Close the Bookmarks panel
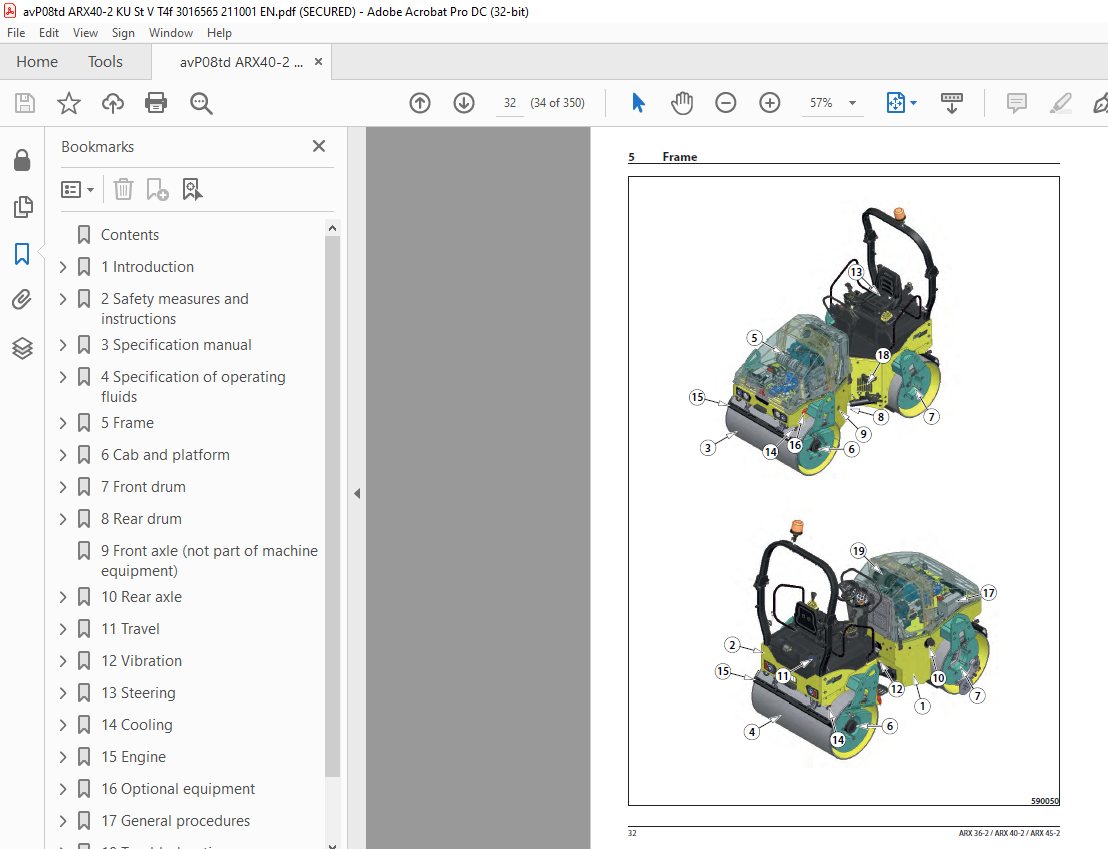1108x849 pixels. [x=319, y=146]
